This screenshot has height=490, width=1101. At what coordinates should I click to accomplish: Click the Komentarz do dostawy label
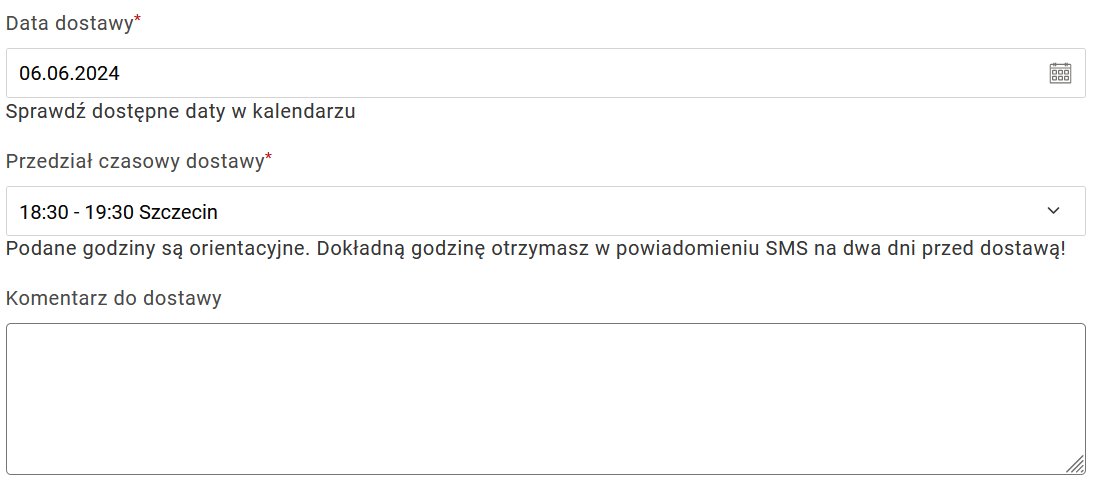(x=114, y=298)
